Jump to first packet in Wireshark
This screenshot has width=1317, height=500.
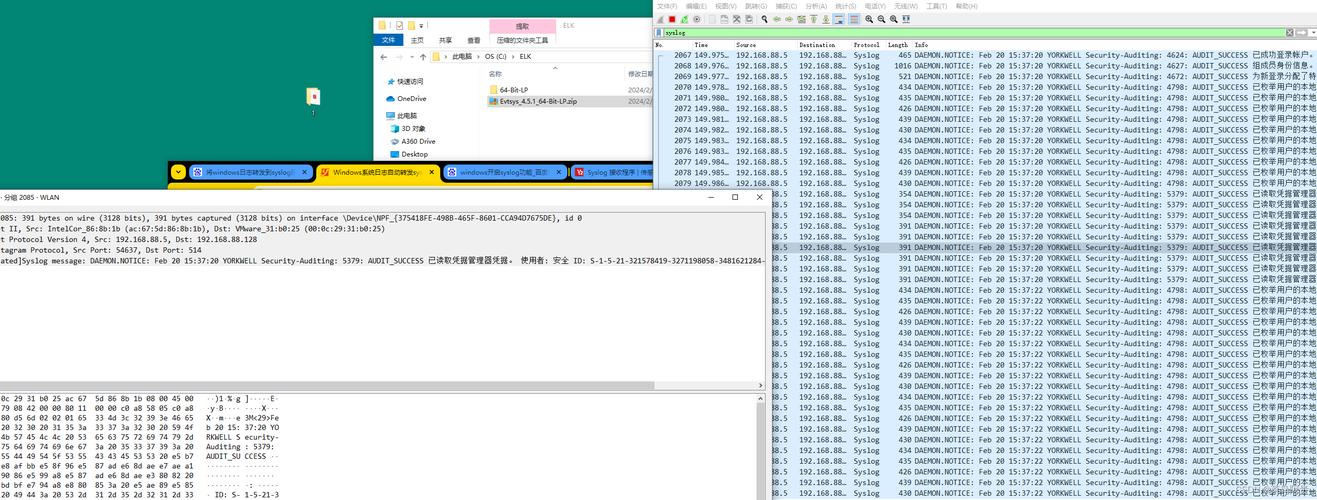tap(813, 19)
